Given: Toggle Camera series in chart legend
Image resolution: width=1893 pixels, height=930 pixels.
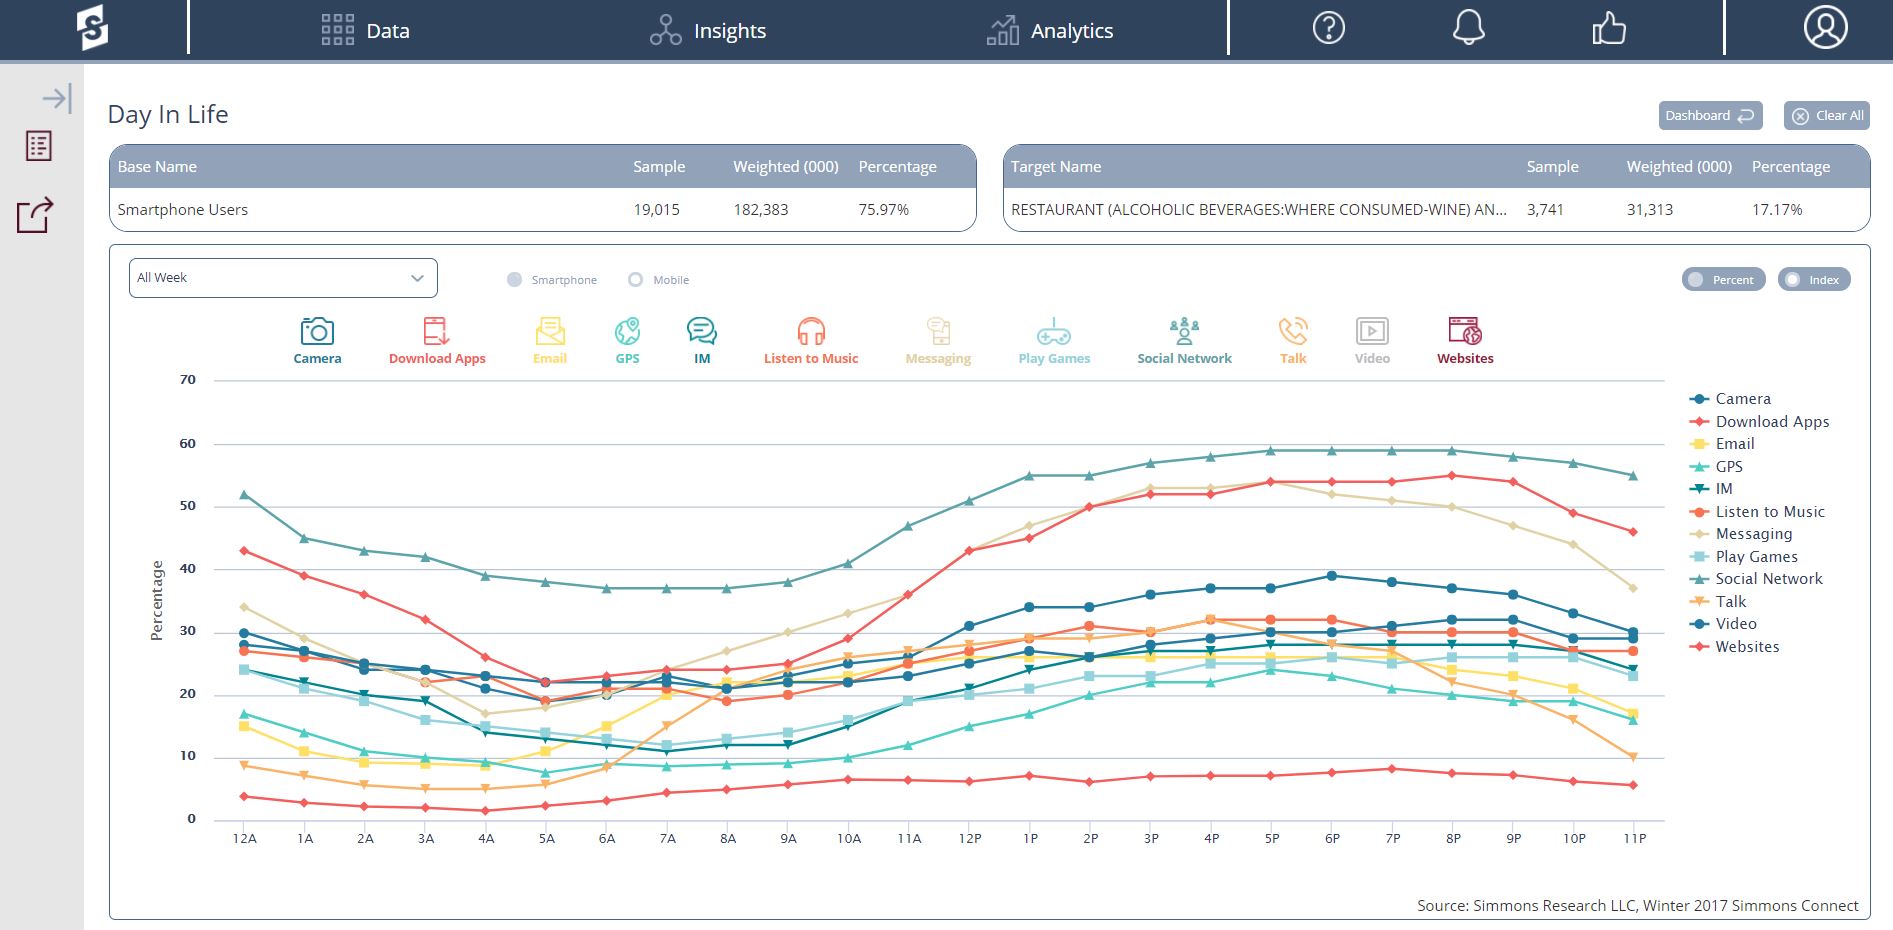Looking at the screenshot, I should [x=1730, y=399].
